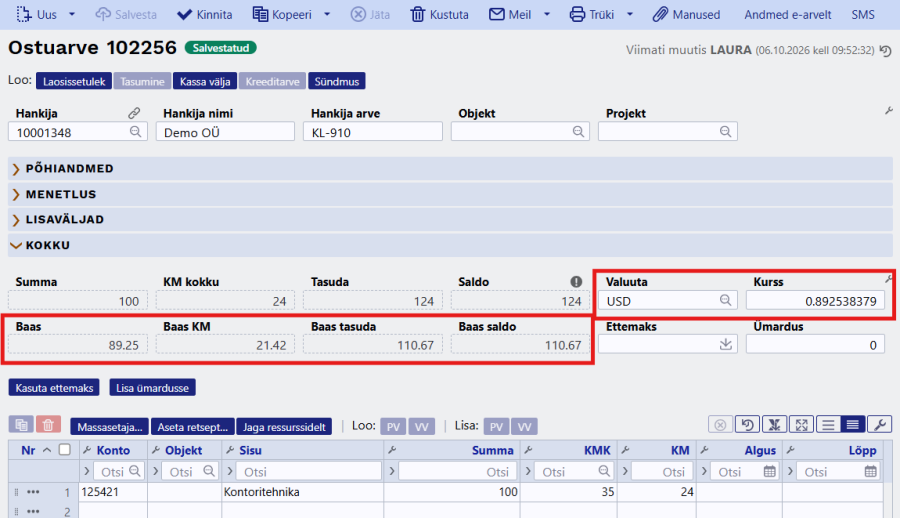This screenshot has height=518, width=900.
Task: Click the Aseta retsept... button
Action: tap(192, 427)
